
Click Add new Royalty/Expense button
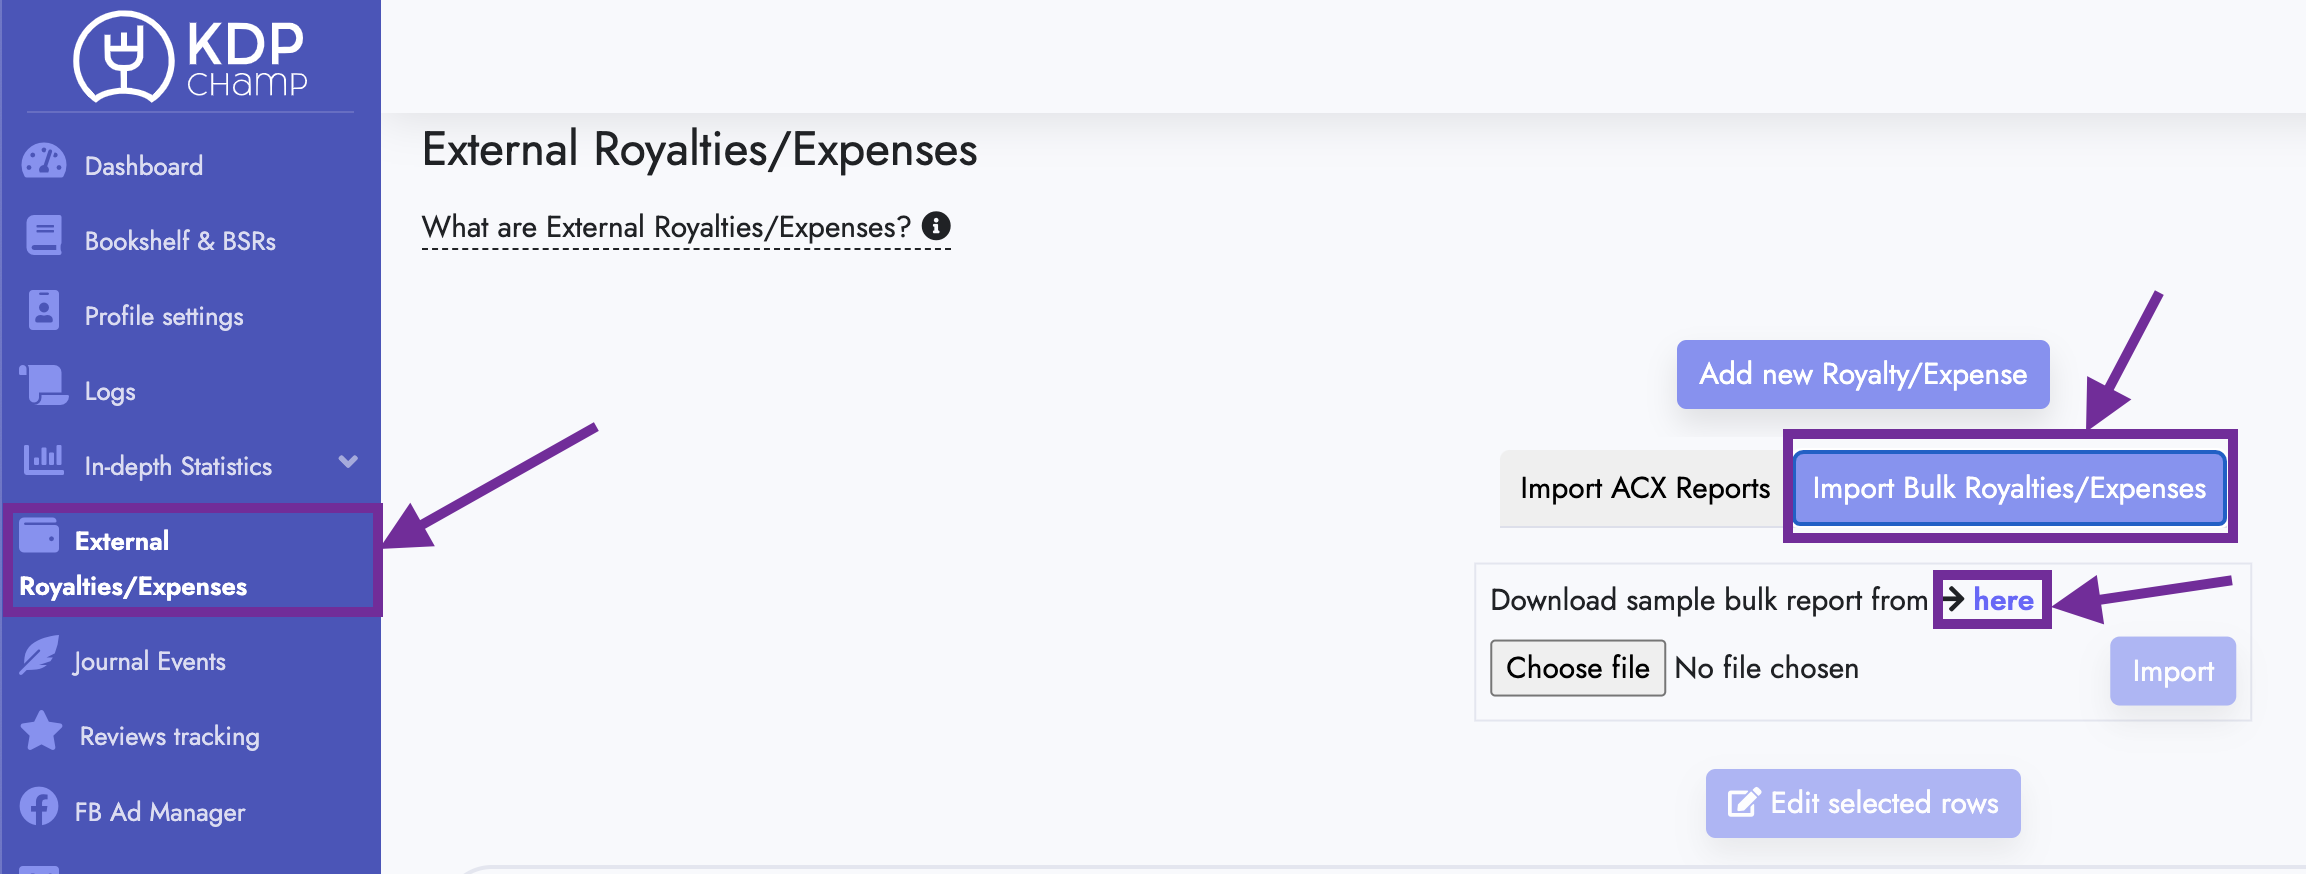tap(1863, 374)
